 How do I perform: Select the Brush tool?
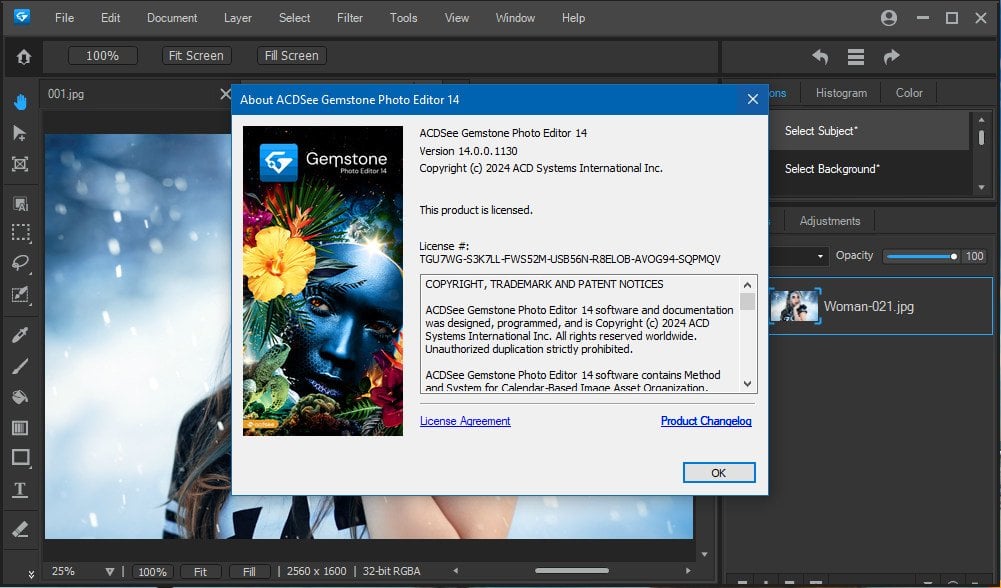click(x=20, y=365)
